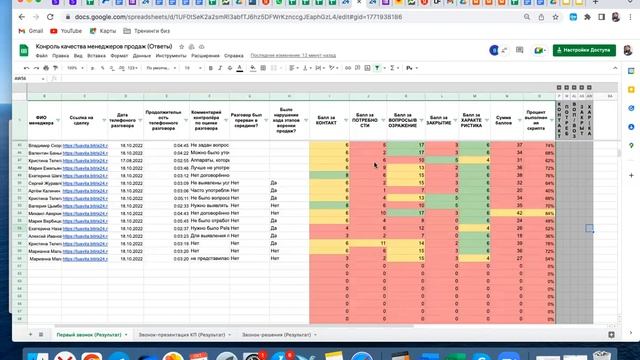
Task: Open Google Keep side panel
Action: [x=631, y=89]
